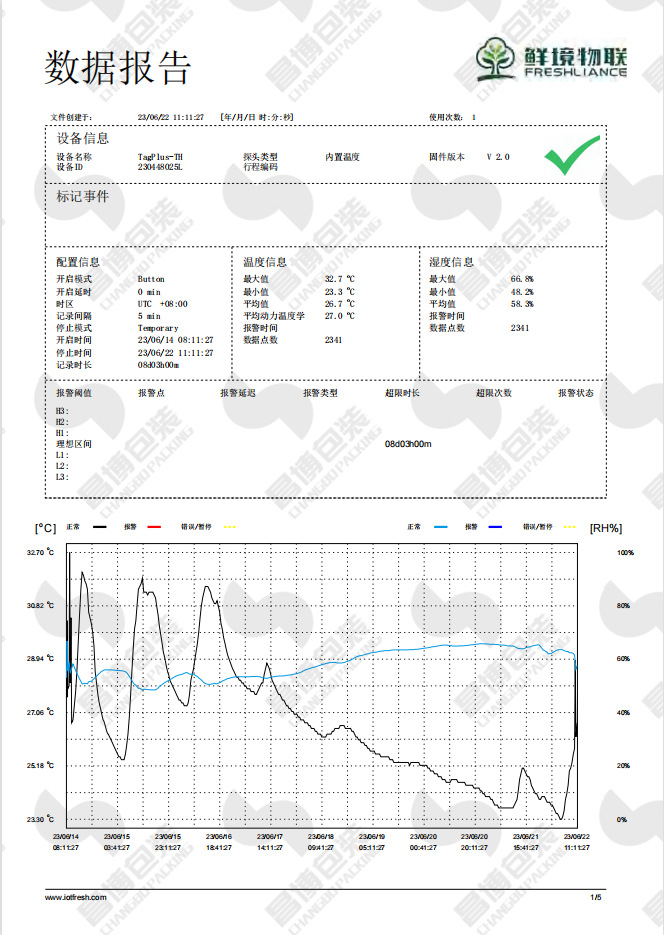Click the [RH%] axis unit label
This screenshot has width=664, height=935.
606,528
